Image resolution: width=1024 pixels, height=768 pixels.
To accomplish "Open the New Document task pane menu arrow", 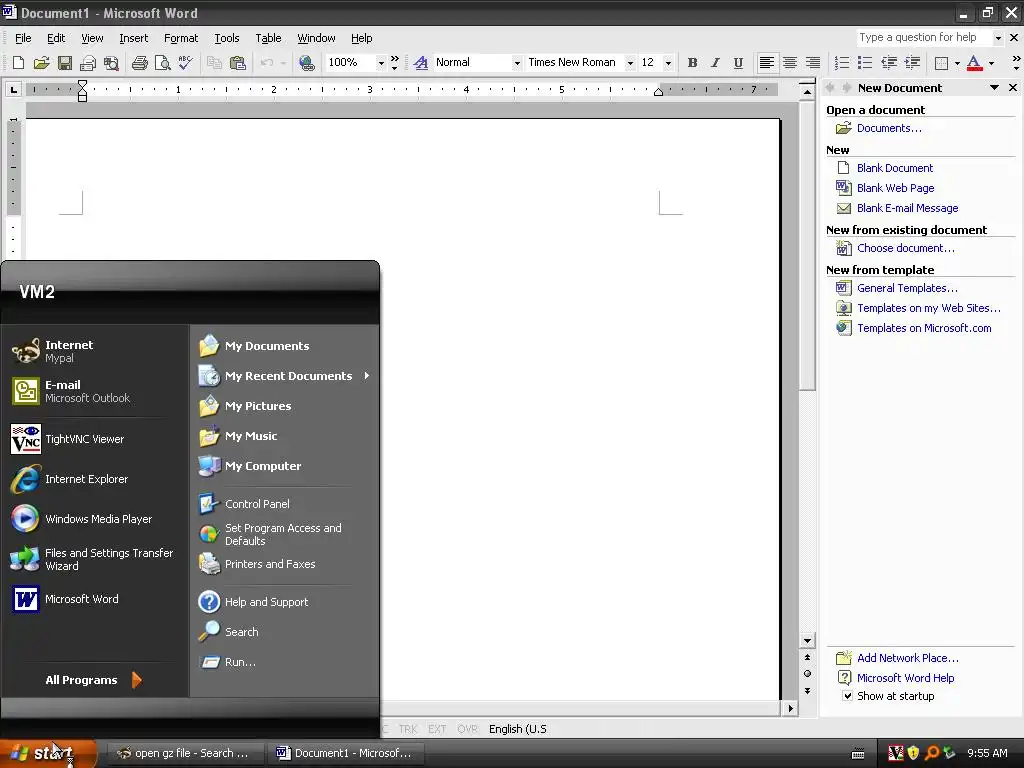I will 994,88.
